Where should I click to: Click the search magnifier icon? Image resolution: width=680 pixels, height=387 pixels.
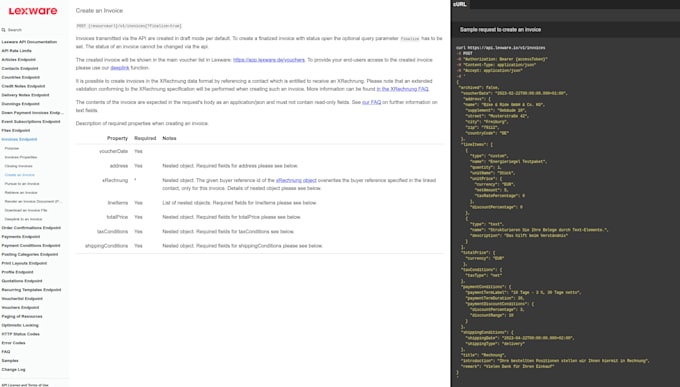[x=3, y=30]
